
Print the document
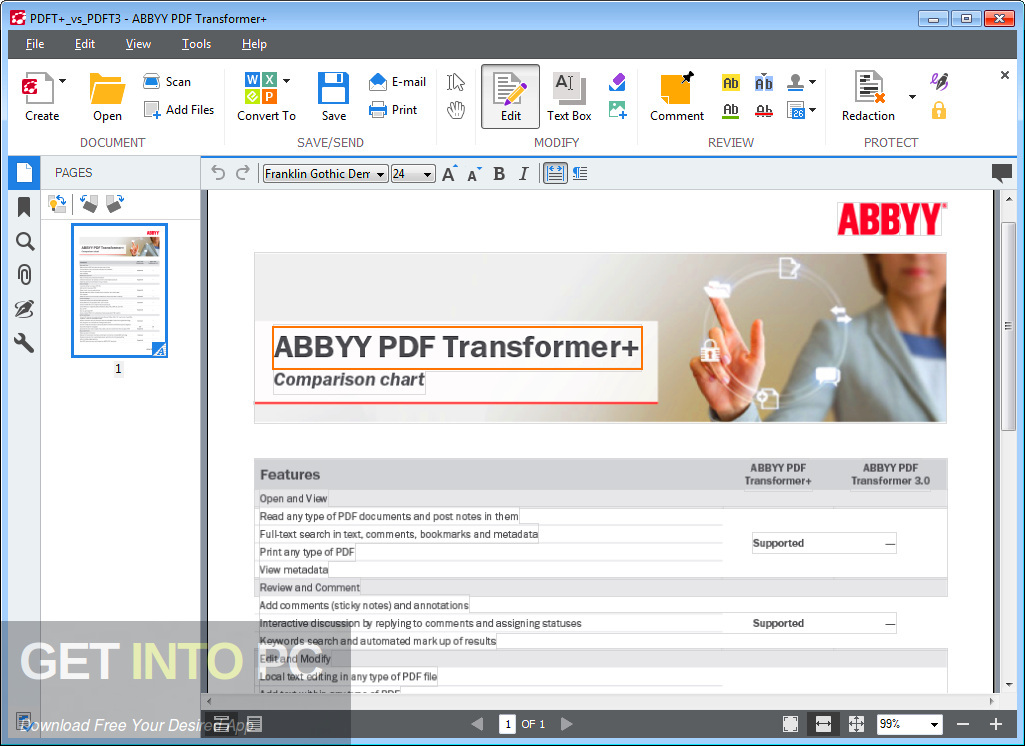click(x=393, y=110)
